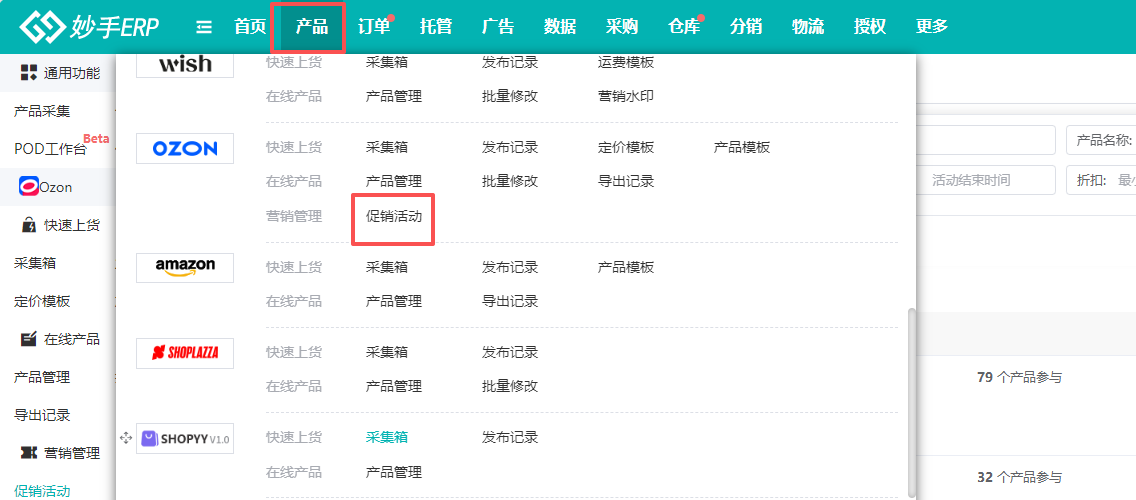Open 批量修改 in the wish section
The image size is (1136, 500).
click(x=510, y=96)
